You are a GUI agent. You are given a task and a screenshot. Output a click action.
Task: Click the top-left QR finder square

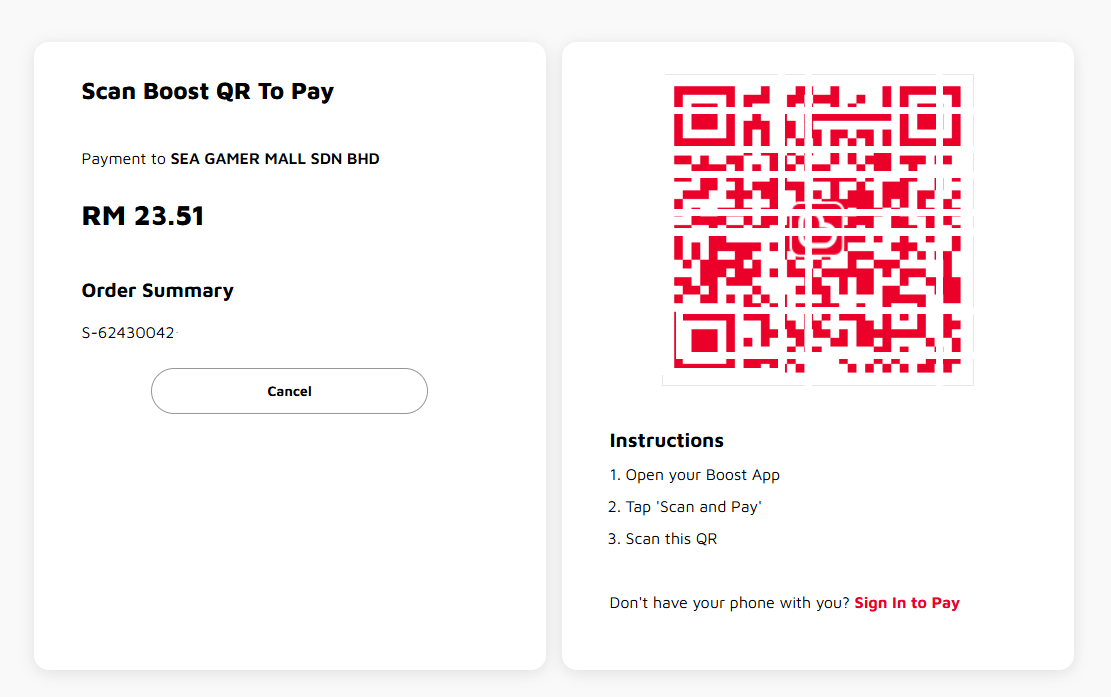pyautogui.click(x=704, y=116)
